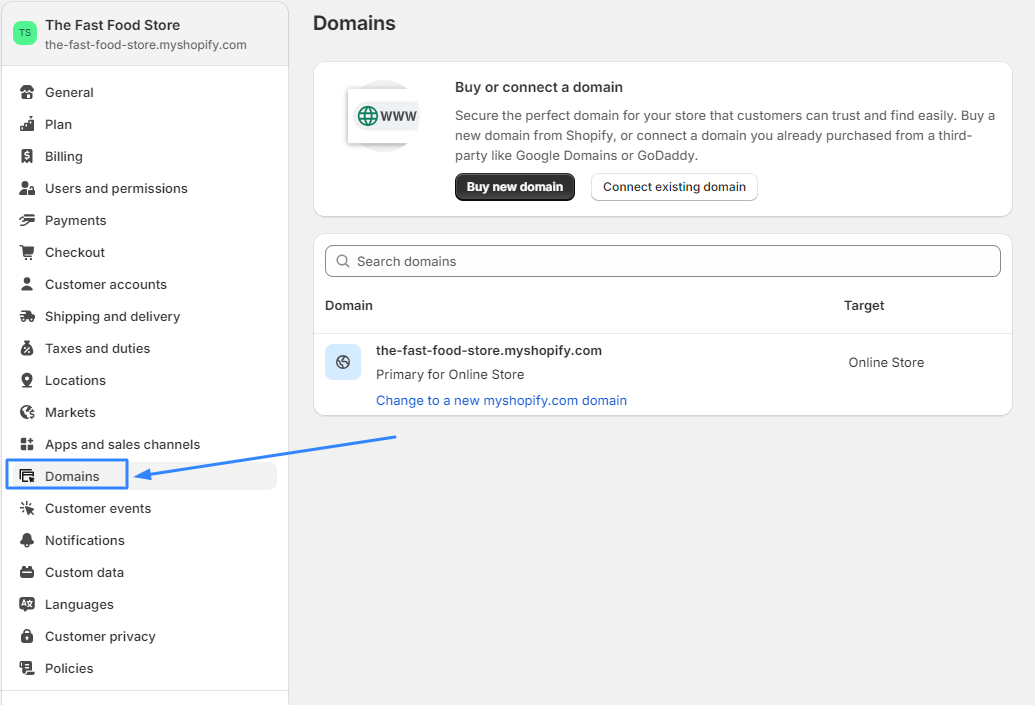Open Policies settings
Screen dimensions: 1035x705
[145, 669]
